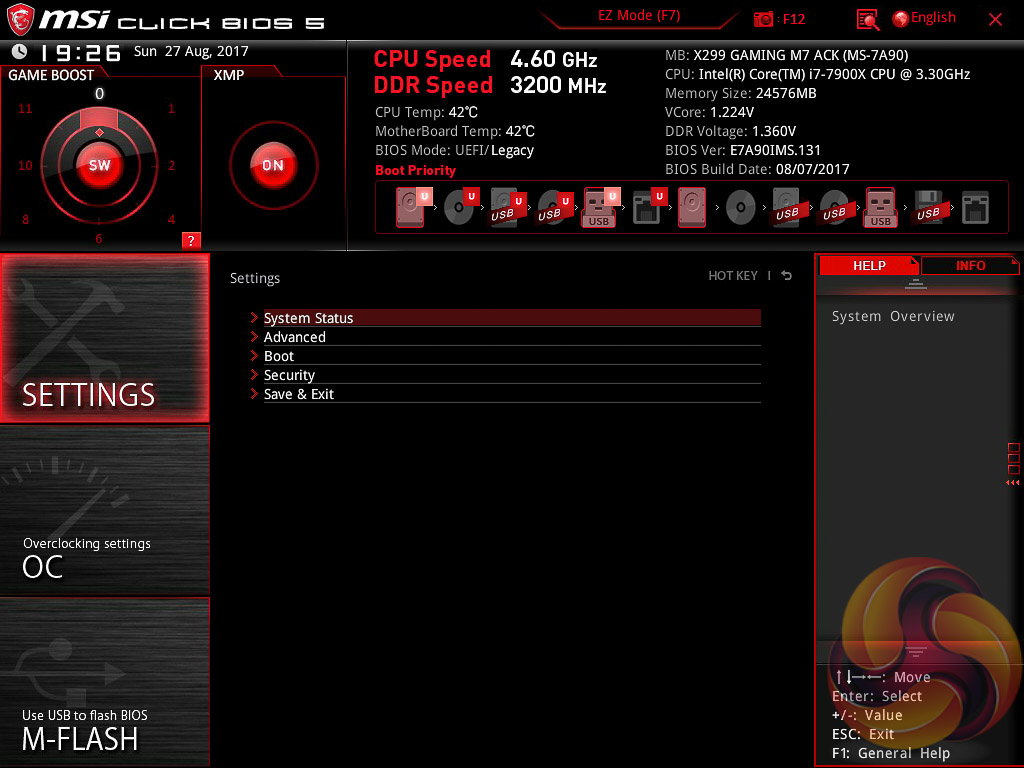Click the Memory Size 24576MB text
This screenshot has height=768, width=1024.
click(741, 93)
